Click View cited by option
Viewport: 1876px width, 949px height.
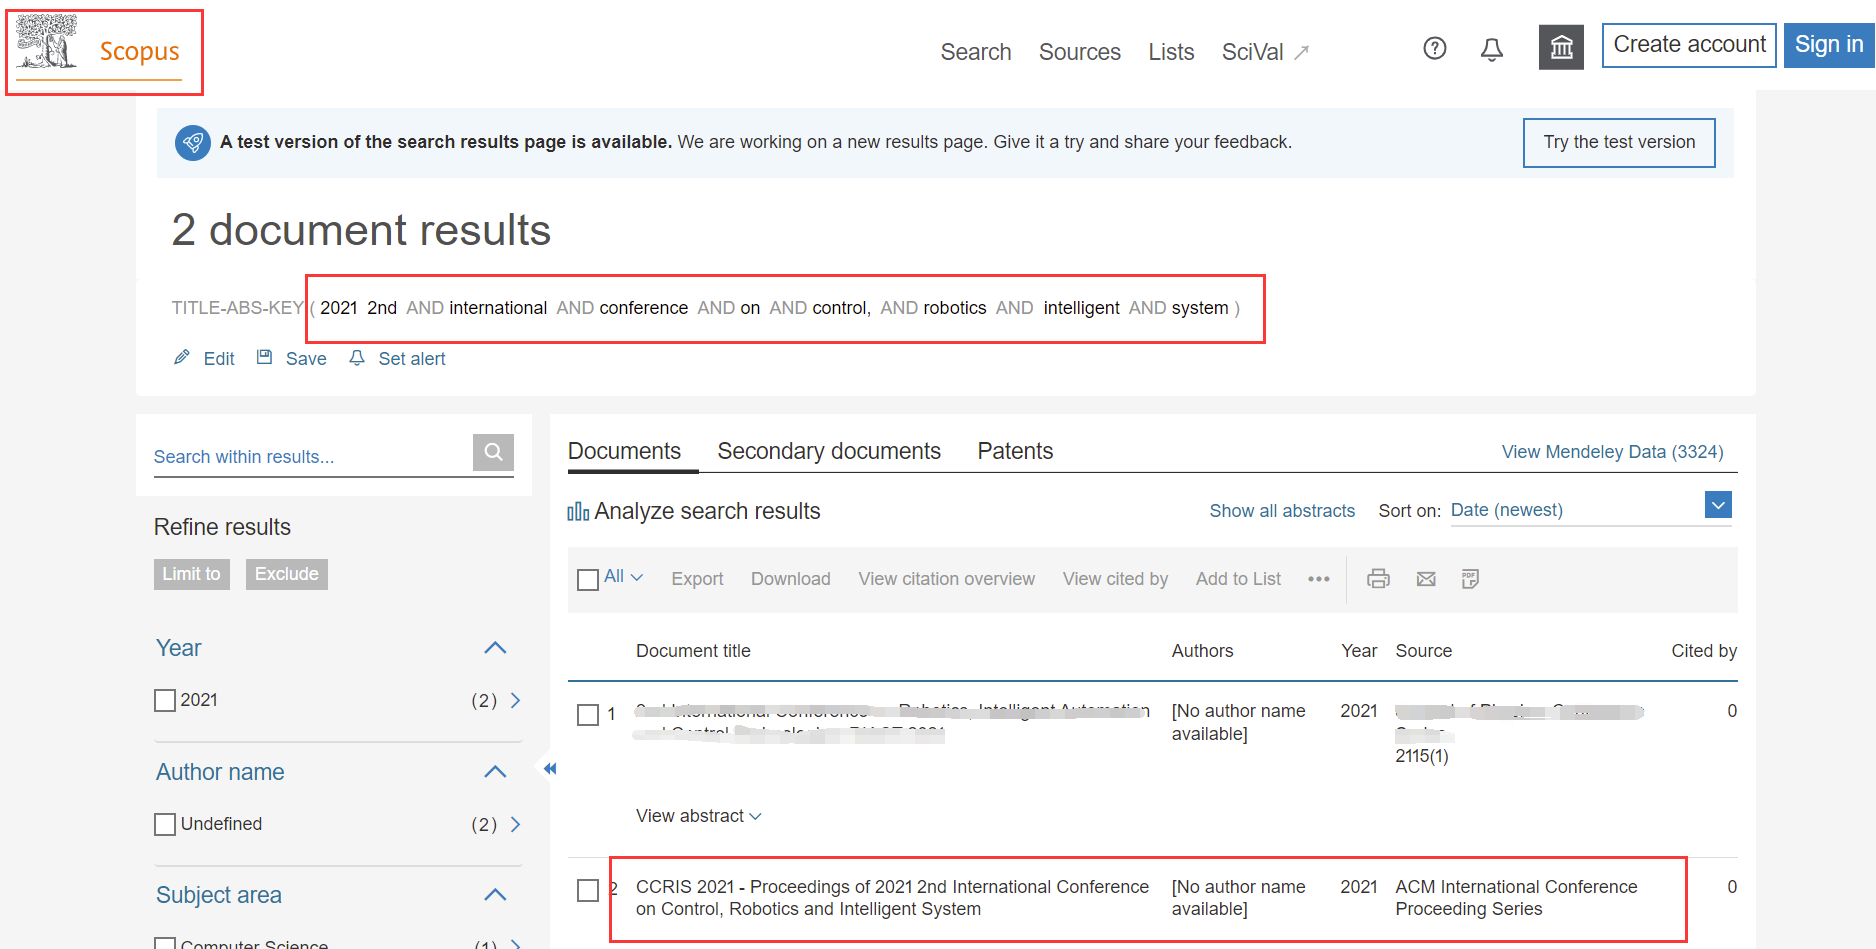(1115, 579)
